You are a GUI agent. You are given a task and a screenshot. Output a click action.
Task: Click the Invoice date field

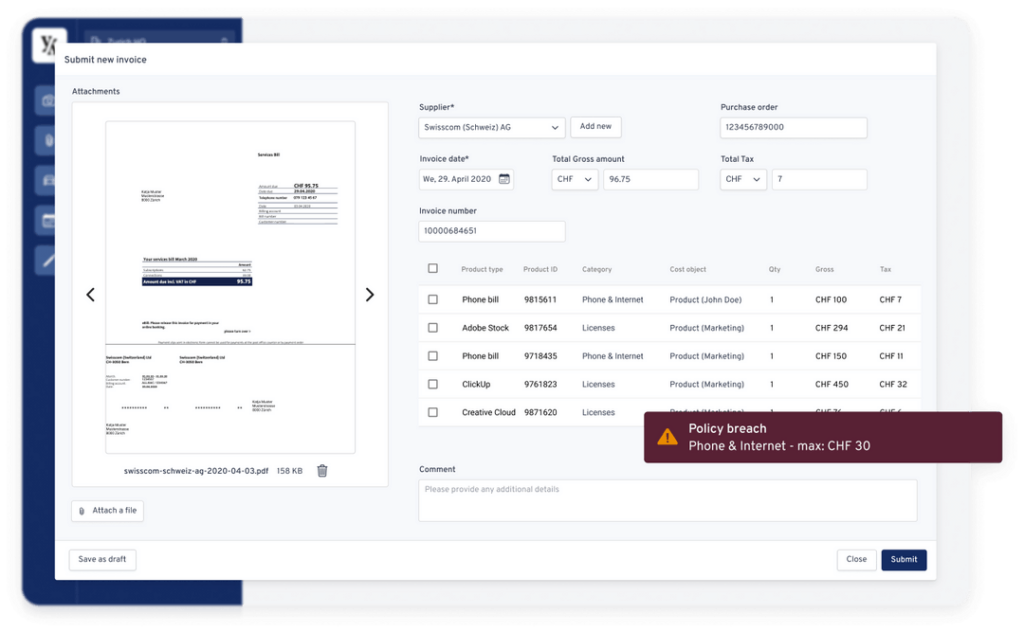(466, 179)
